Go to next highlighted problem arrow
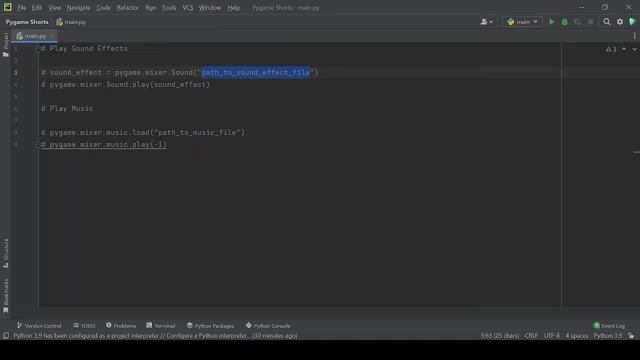Screen dimensions: 640x360 [x=635, y=49]
